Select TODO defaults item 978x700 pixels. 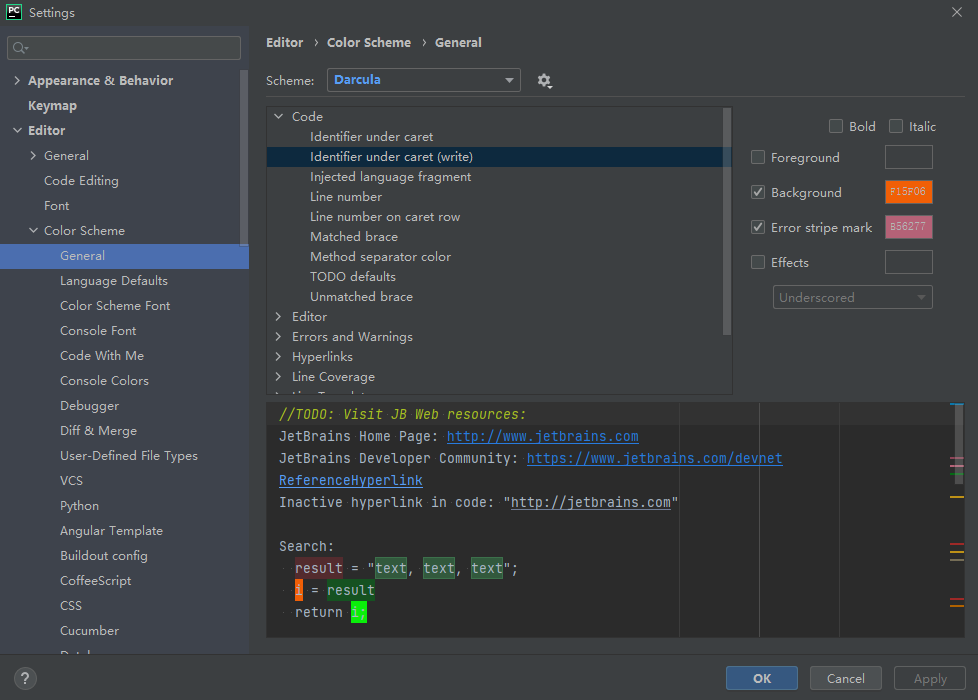[352, 276]
